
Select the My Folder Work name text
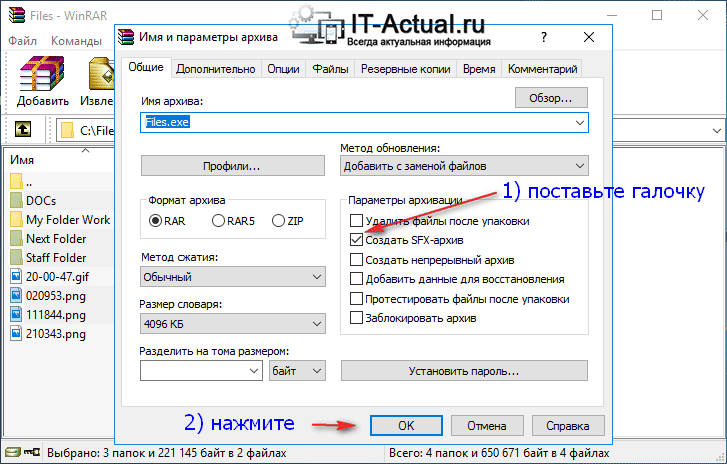click(68, 220)
